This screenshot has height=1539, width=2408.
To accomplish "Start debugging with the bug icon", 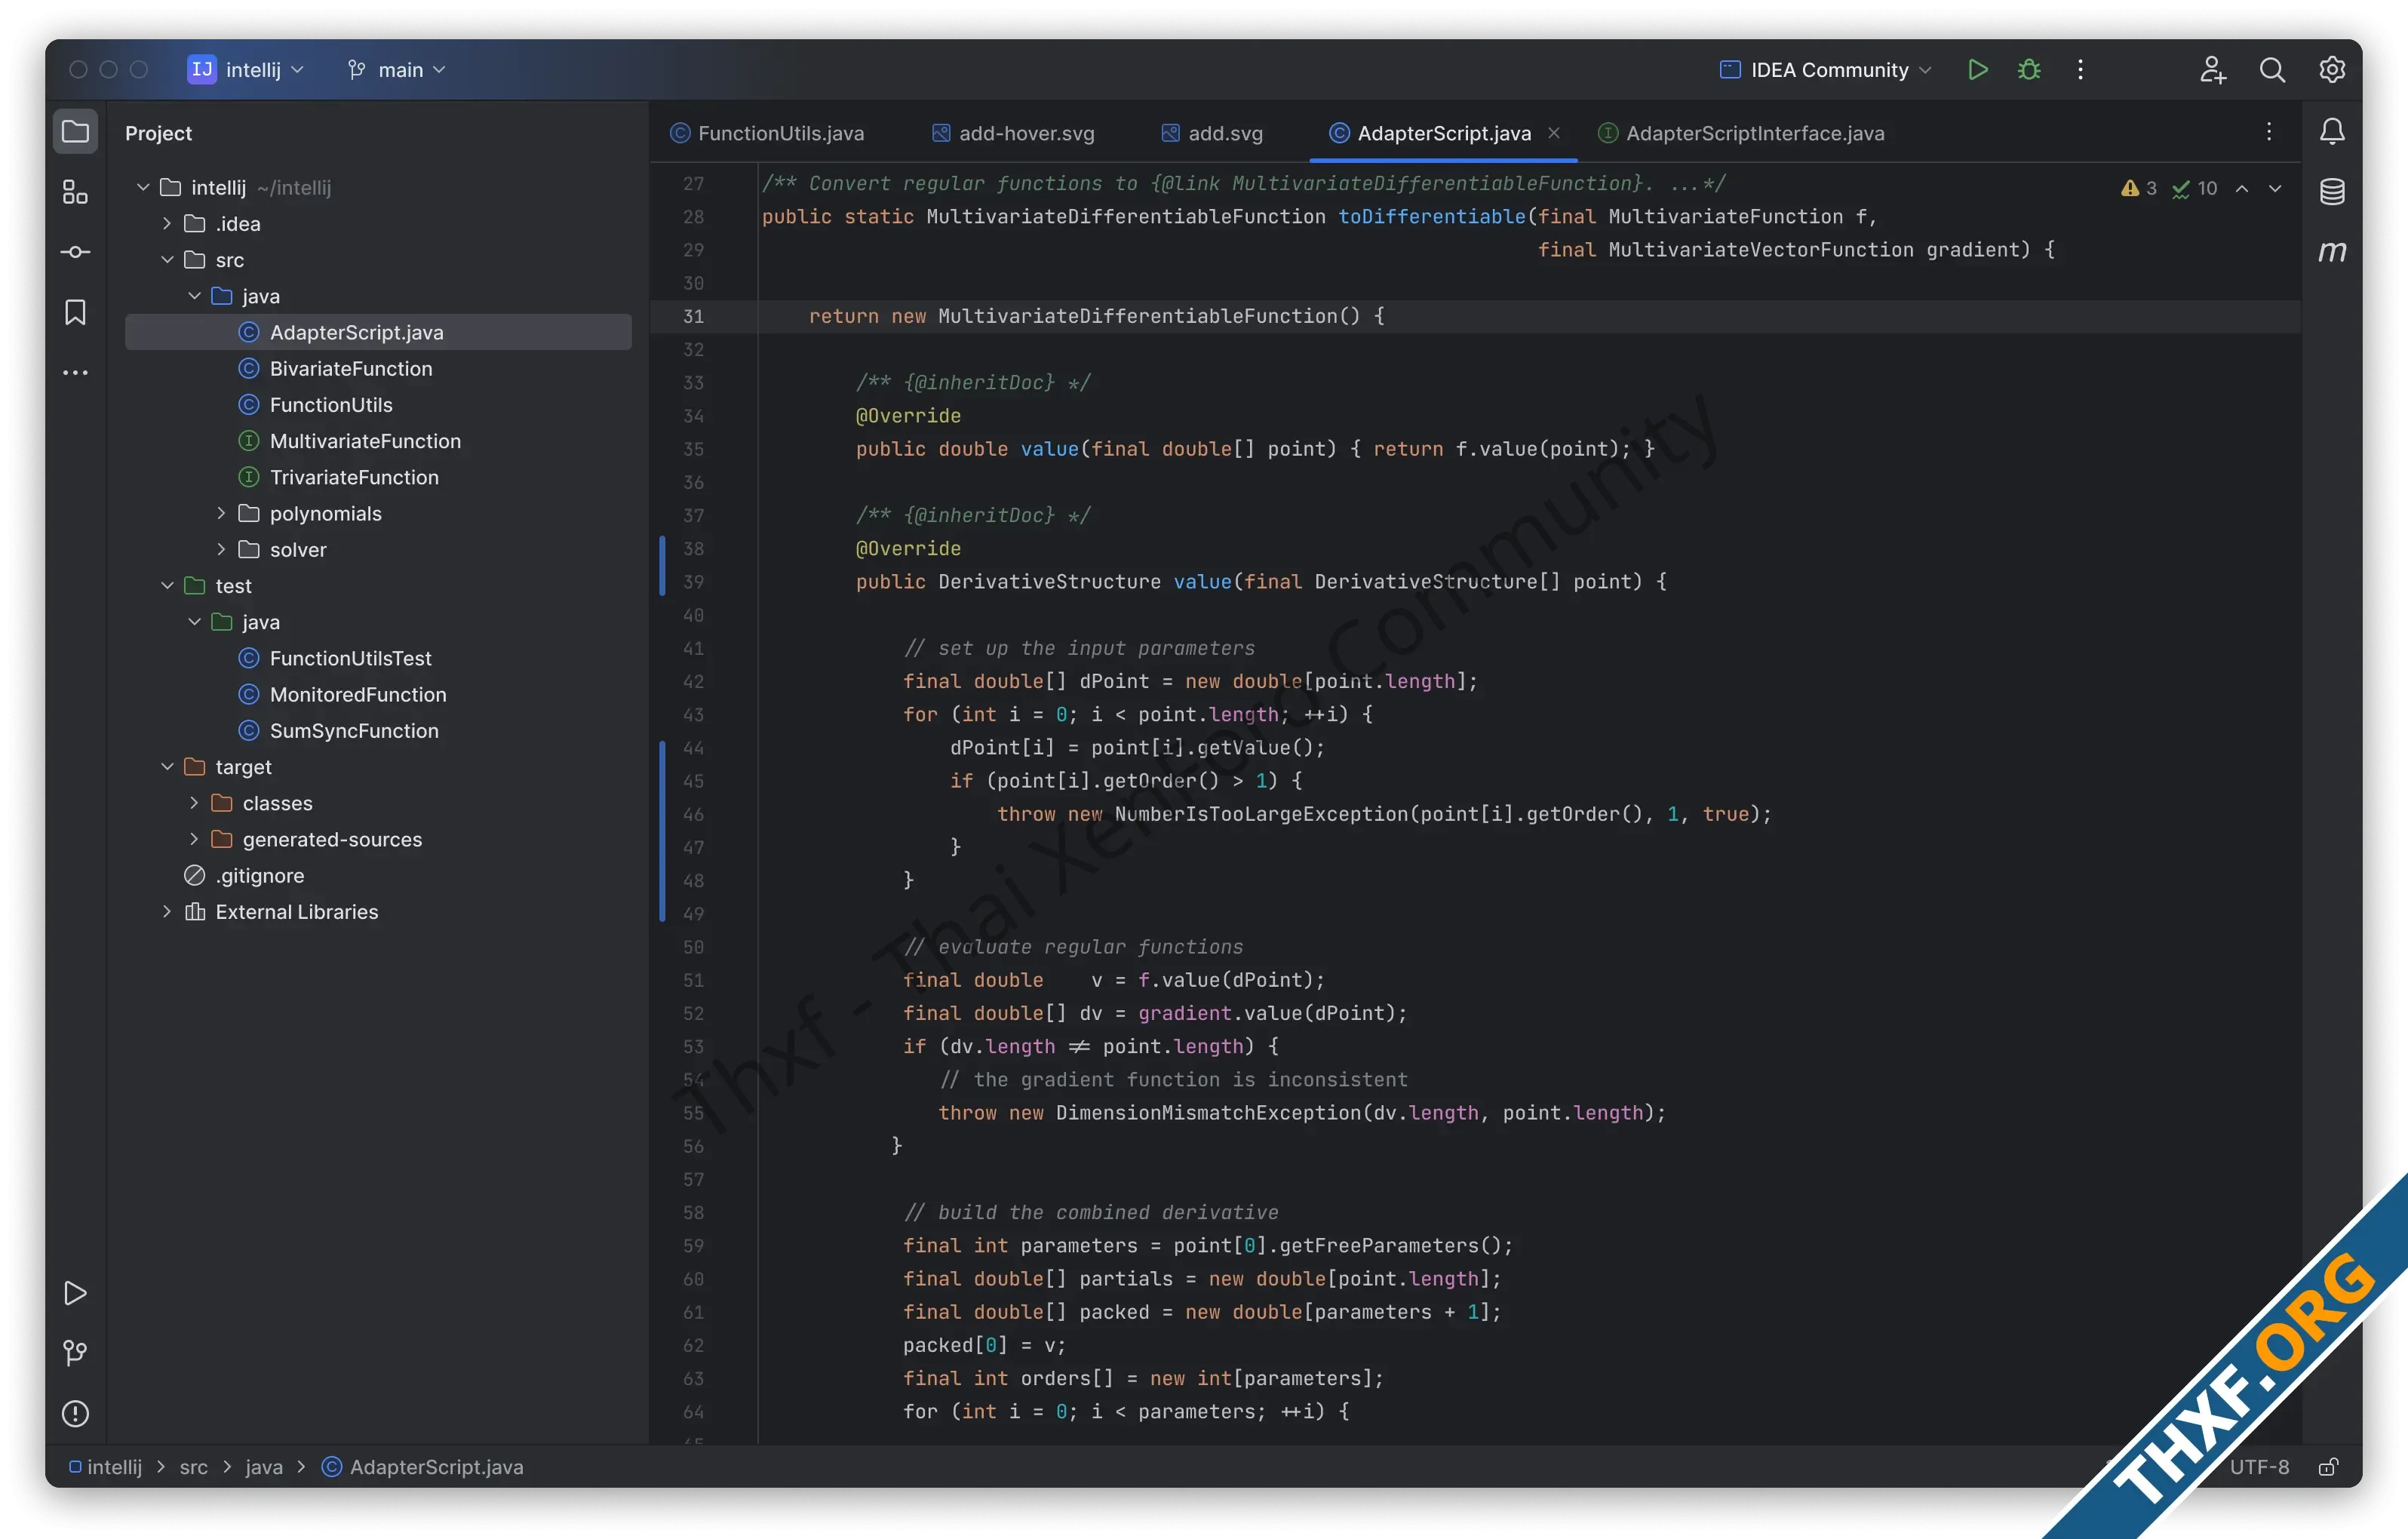I will [x=2029, y=70].
